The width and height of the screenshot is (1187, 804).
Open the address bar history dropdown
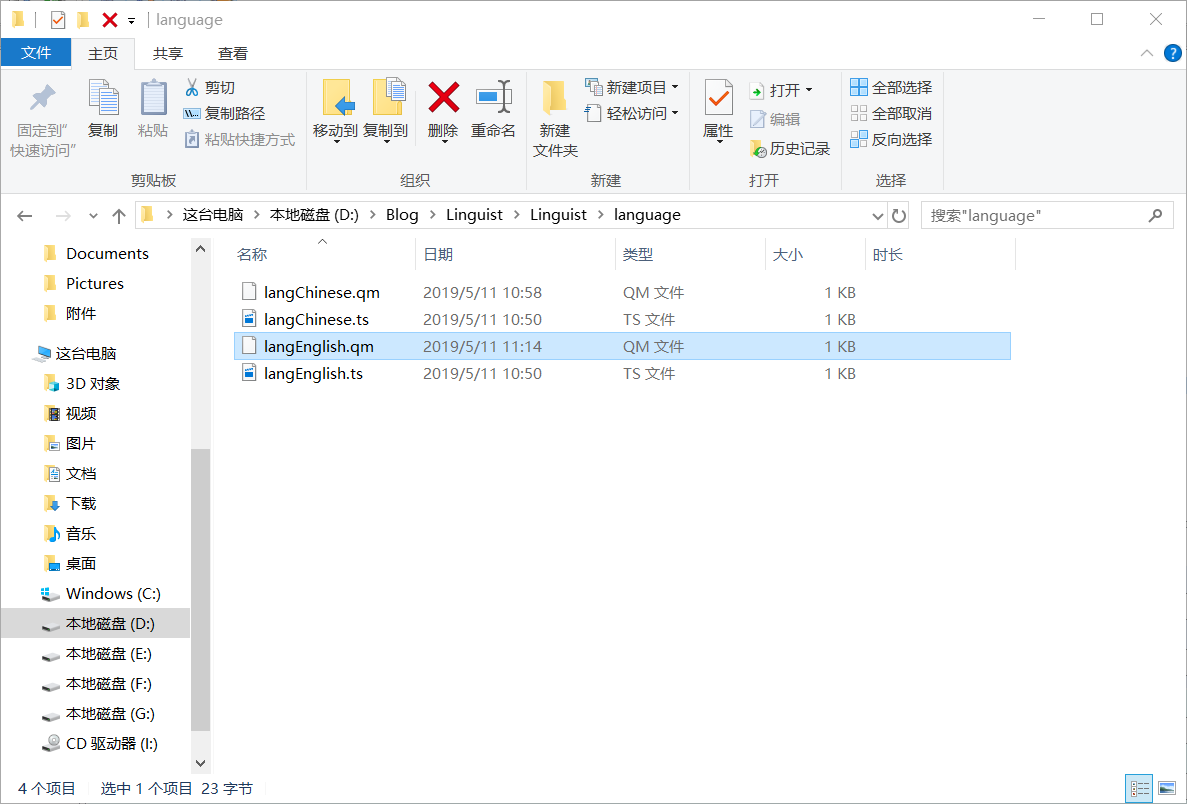(x=877, y=214)
